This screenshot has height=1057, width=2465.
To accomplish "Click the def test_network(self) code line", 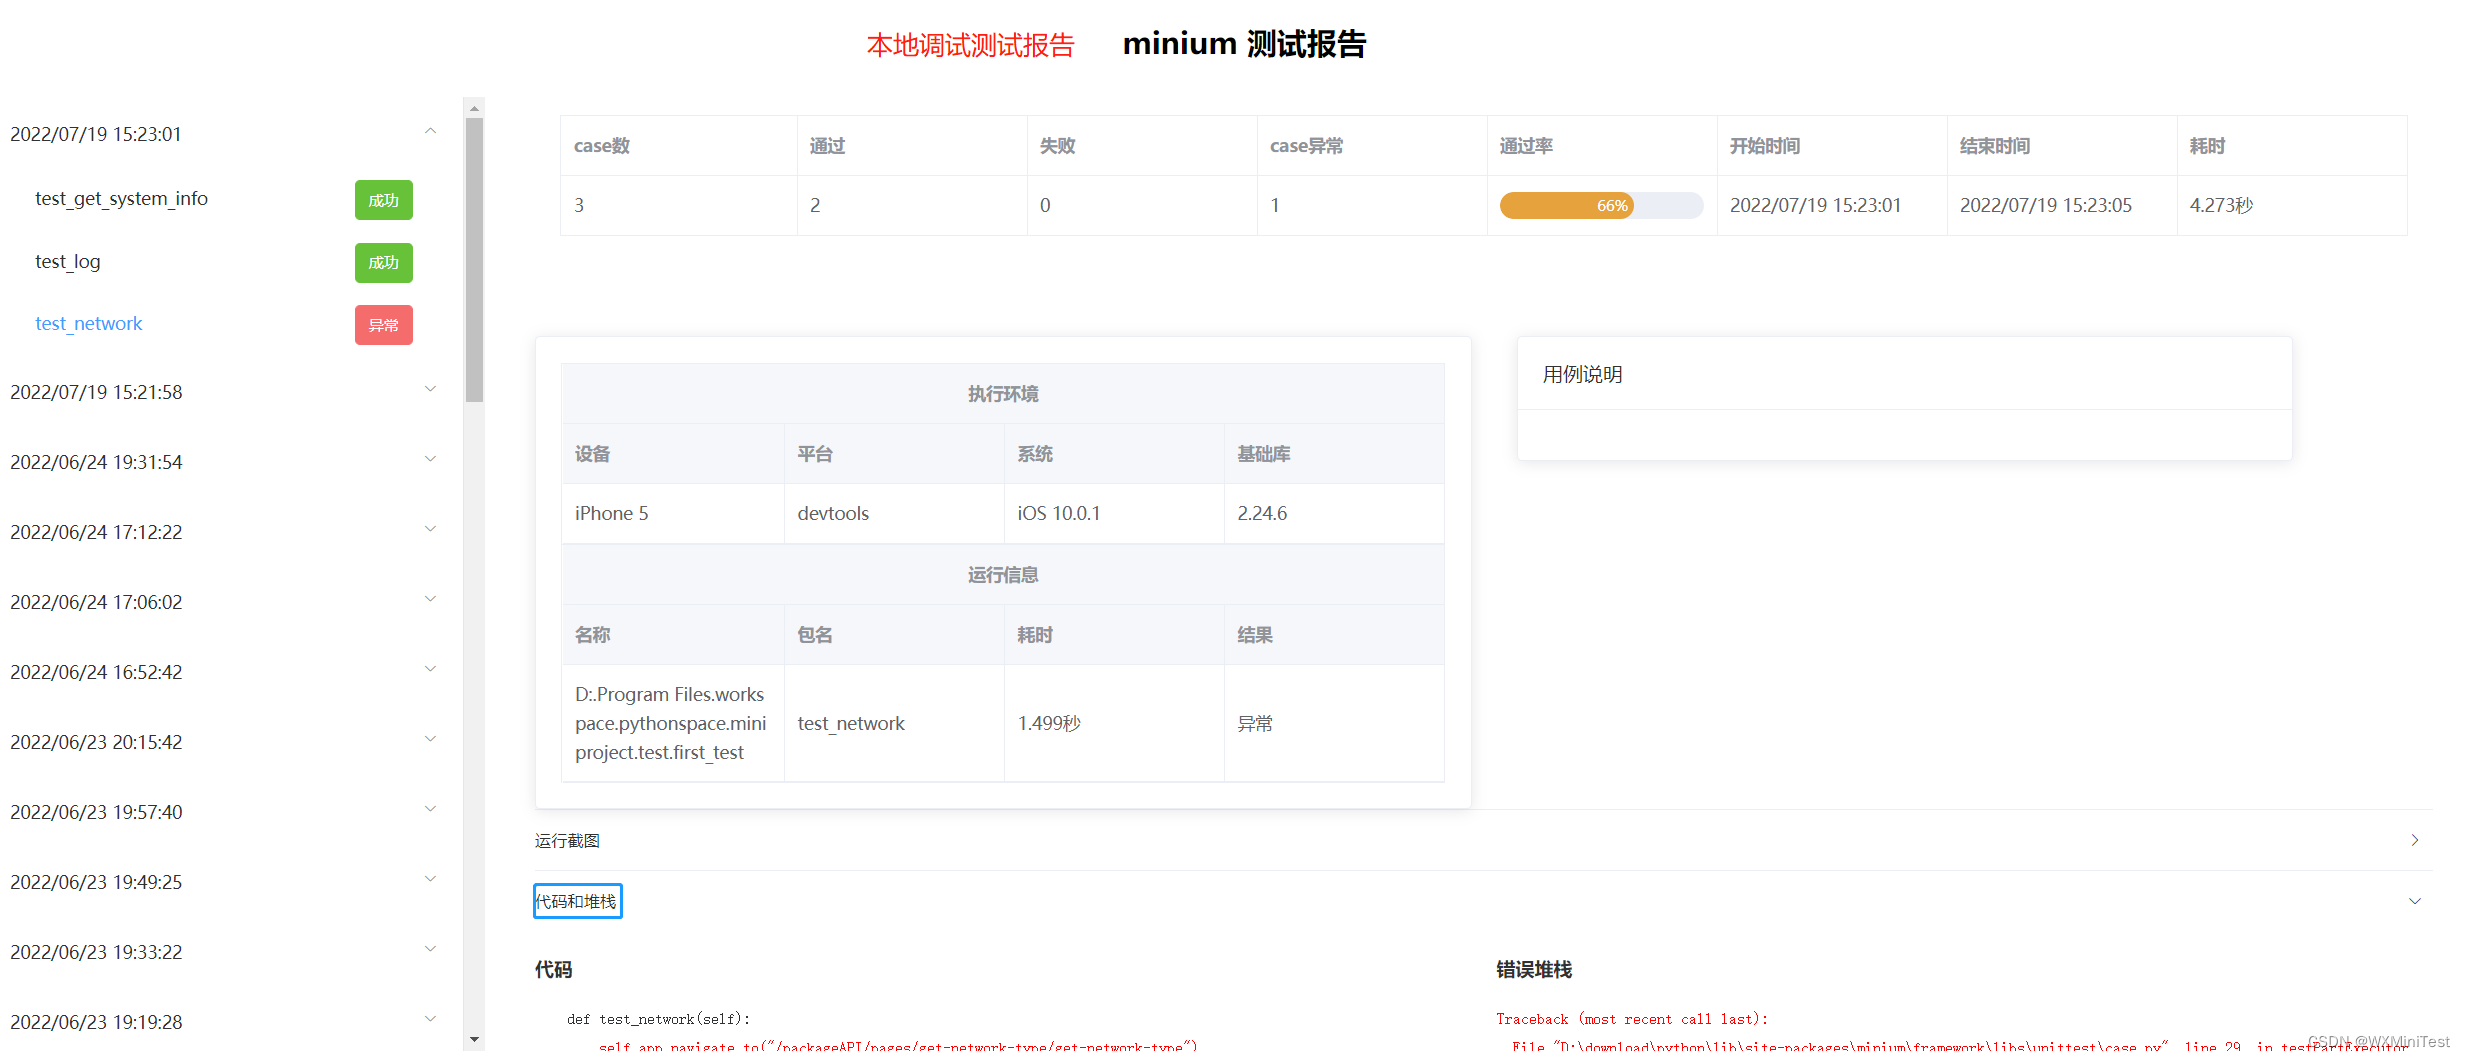I will 659,1019.
